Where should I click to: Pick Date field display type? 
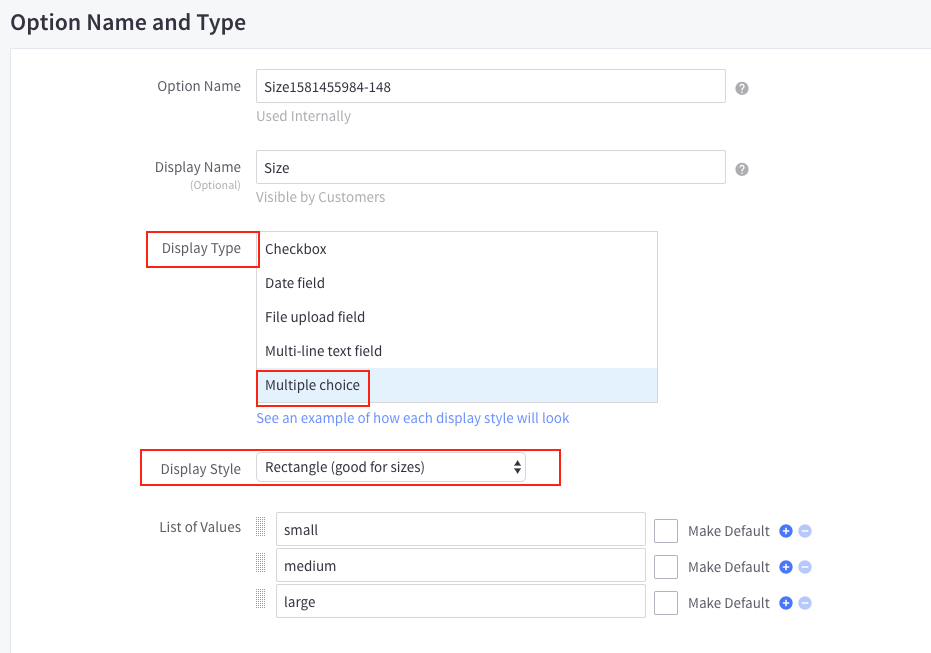(x=295, y=283)
